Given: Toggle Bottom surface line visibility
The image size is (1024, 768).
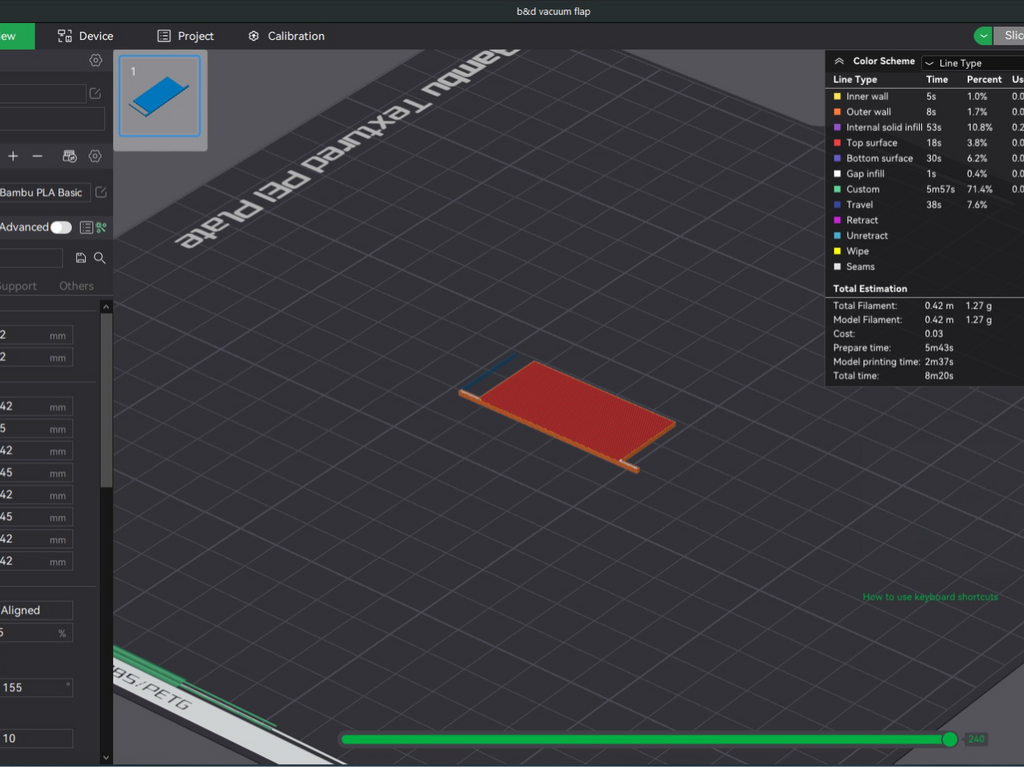Looking at the screenshot, I should point(837,159).
